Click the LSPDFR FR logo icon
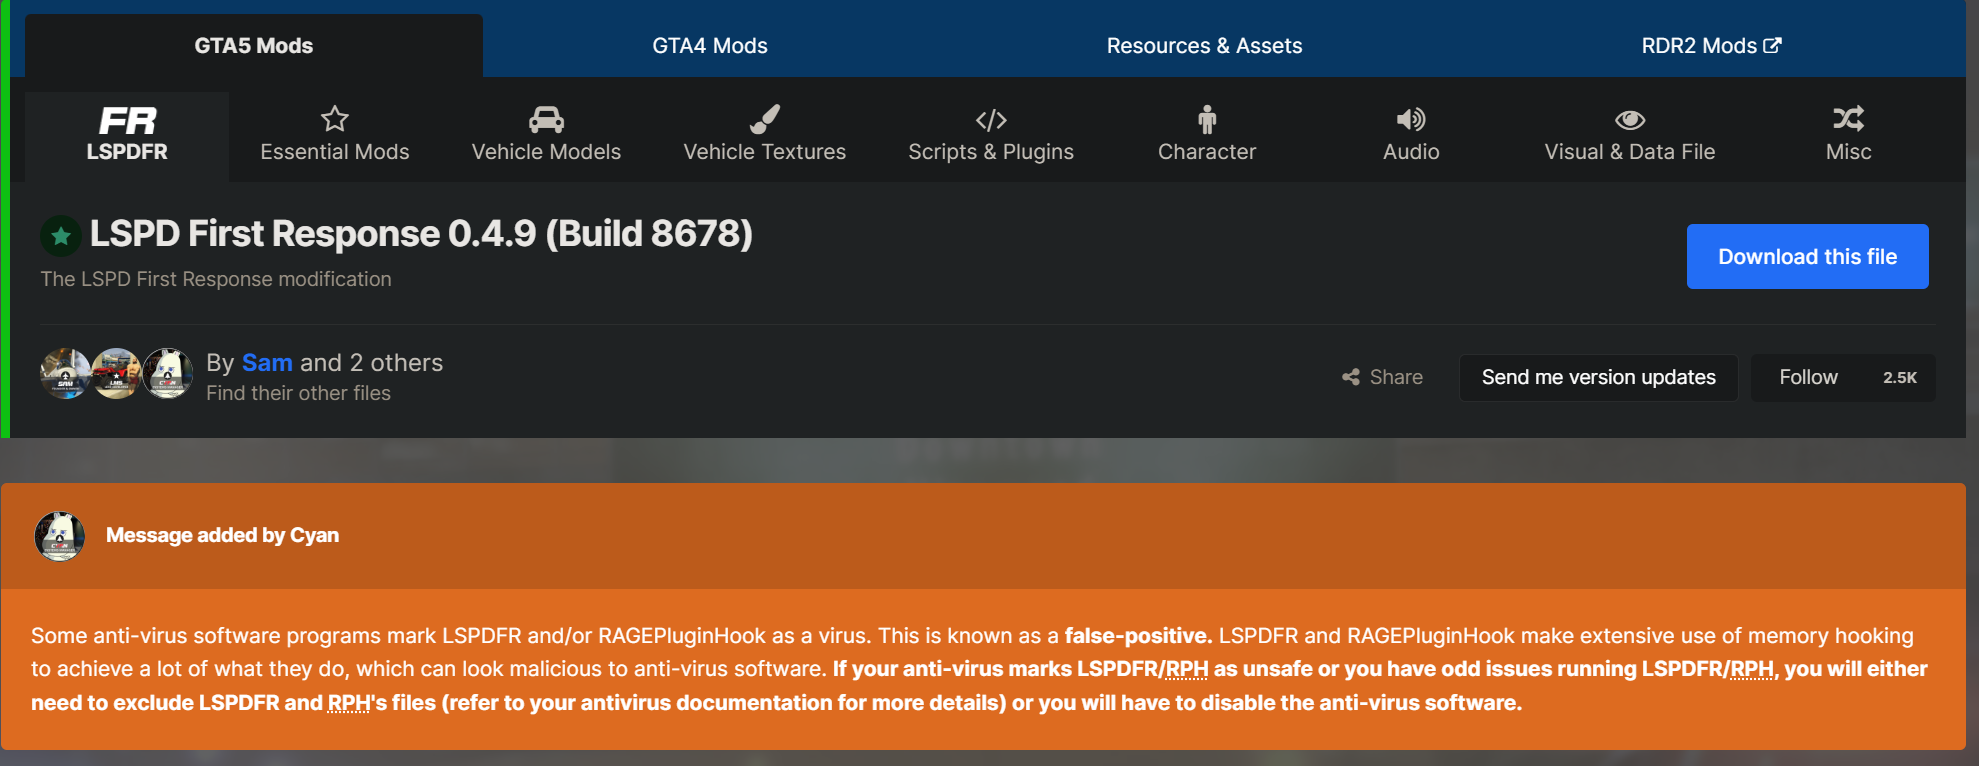The image size is (1979, 766). click(127, 120)
